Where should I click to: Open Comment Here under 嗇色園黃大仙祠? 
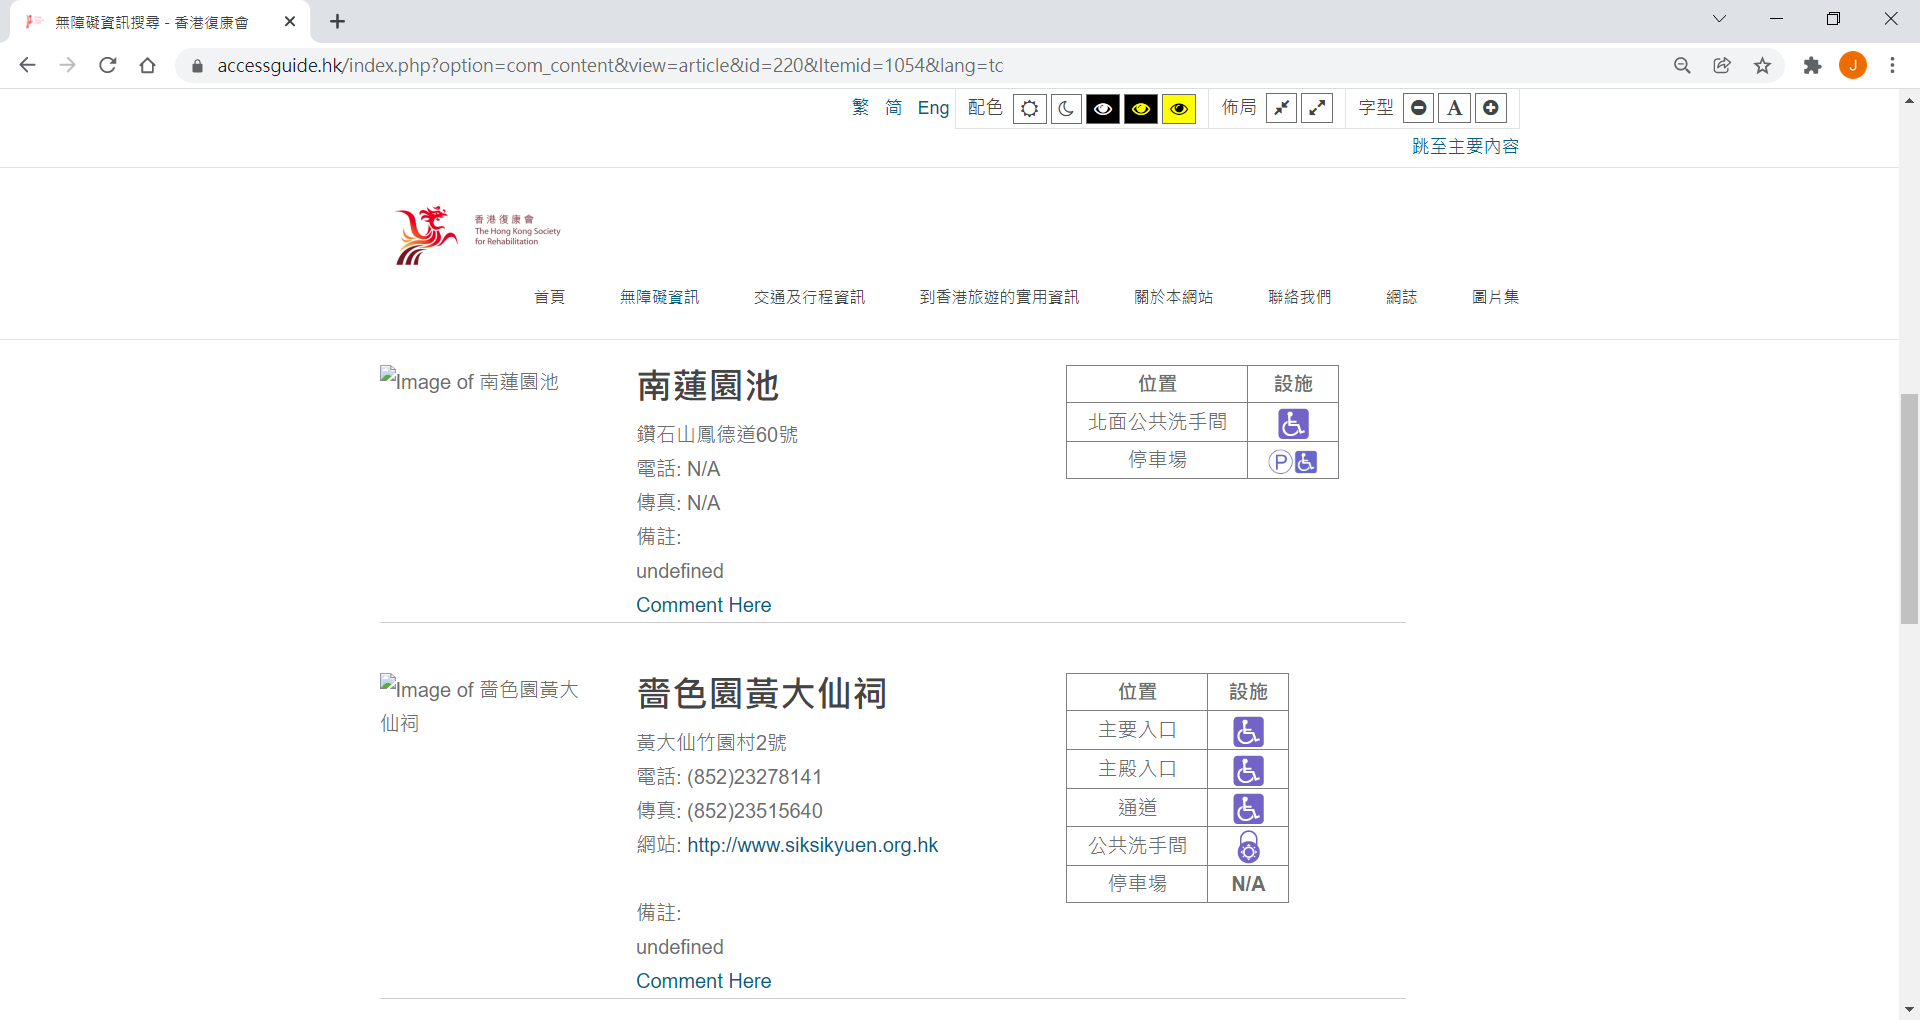(703, 981)
